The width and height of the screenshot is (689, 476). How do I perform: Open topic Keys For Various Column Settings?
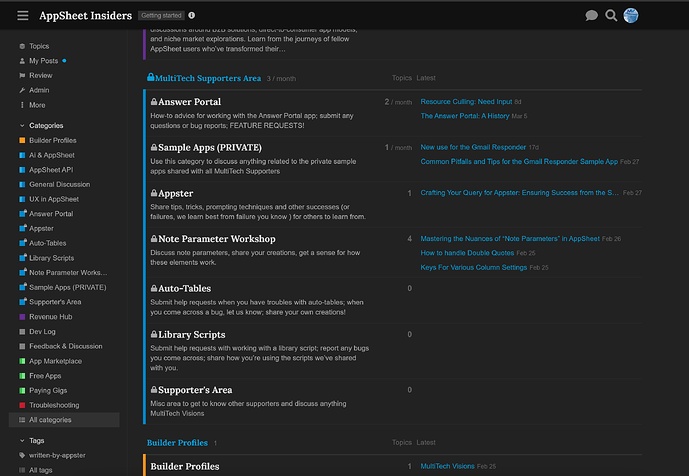pos(474,267)
